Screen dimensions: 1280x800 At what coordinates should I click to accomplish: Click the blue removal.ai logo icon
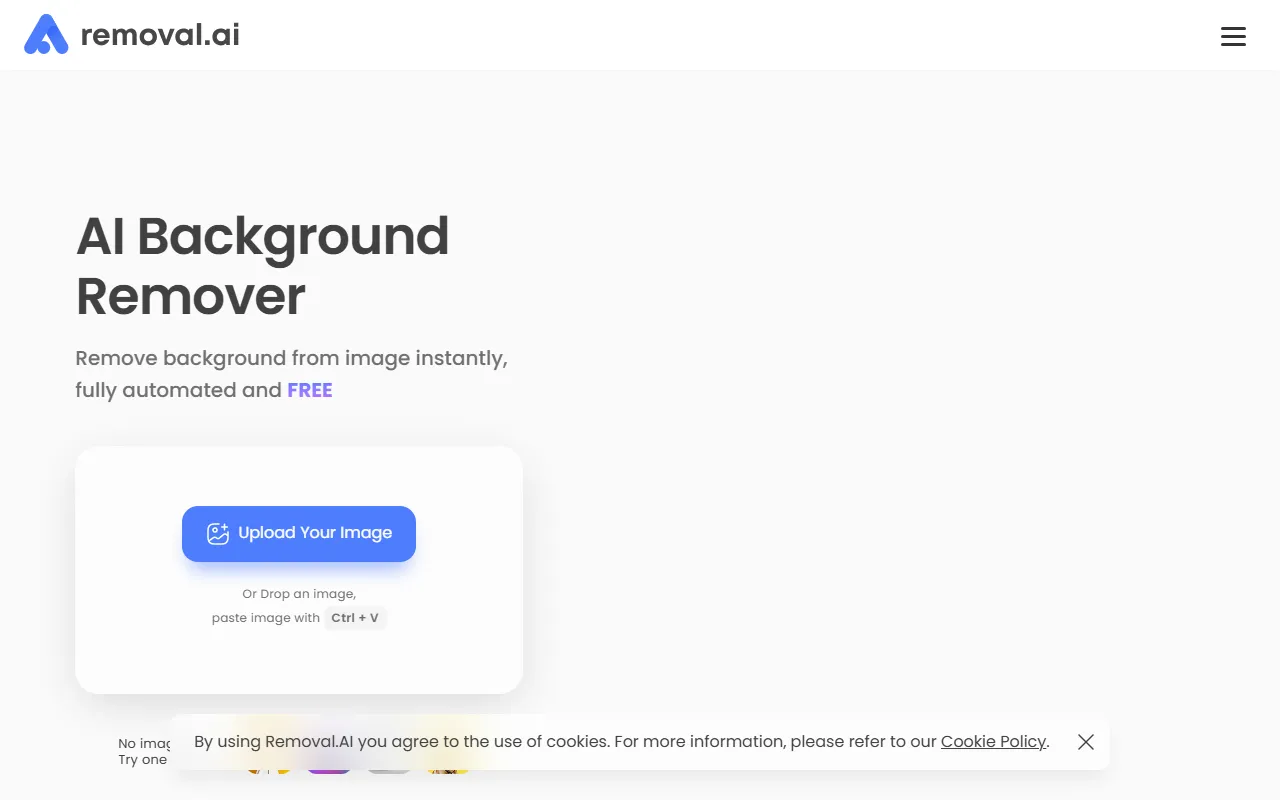coord(46,34)
